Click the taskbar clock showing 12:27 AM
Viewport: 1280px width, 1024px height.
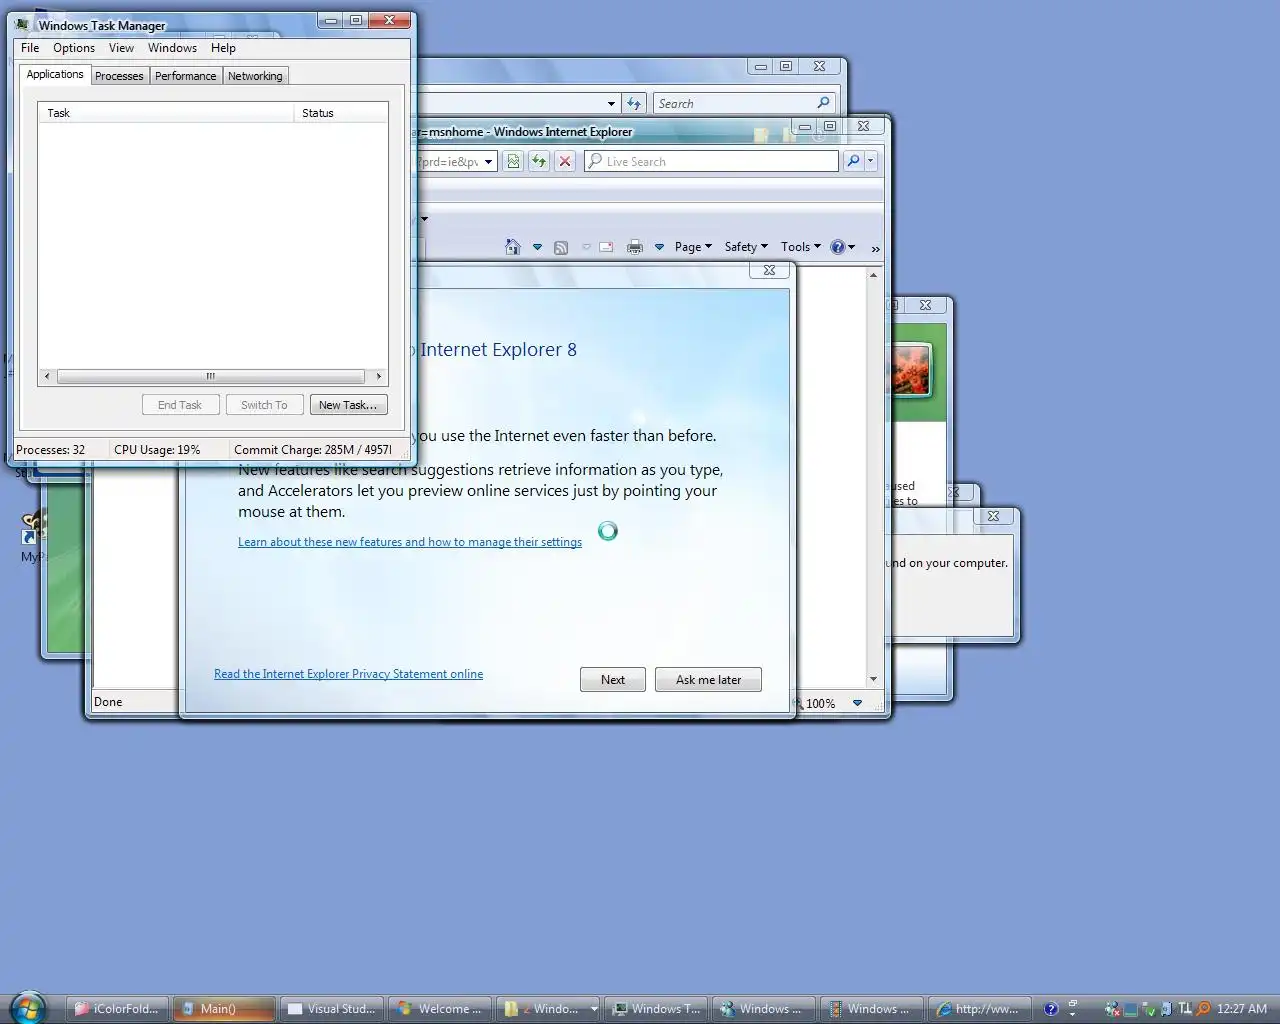pyautogui.click(x=1242, y=1009)
